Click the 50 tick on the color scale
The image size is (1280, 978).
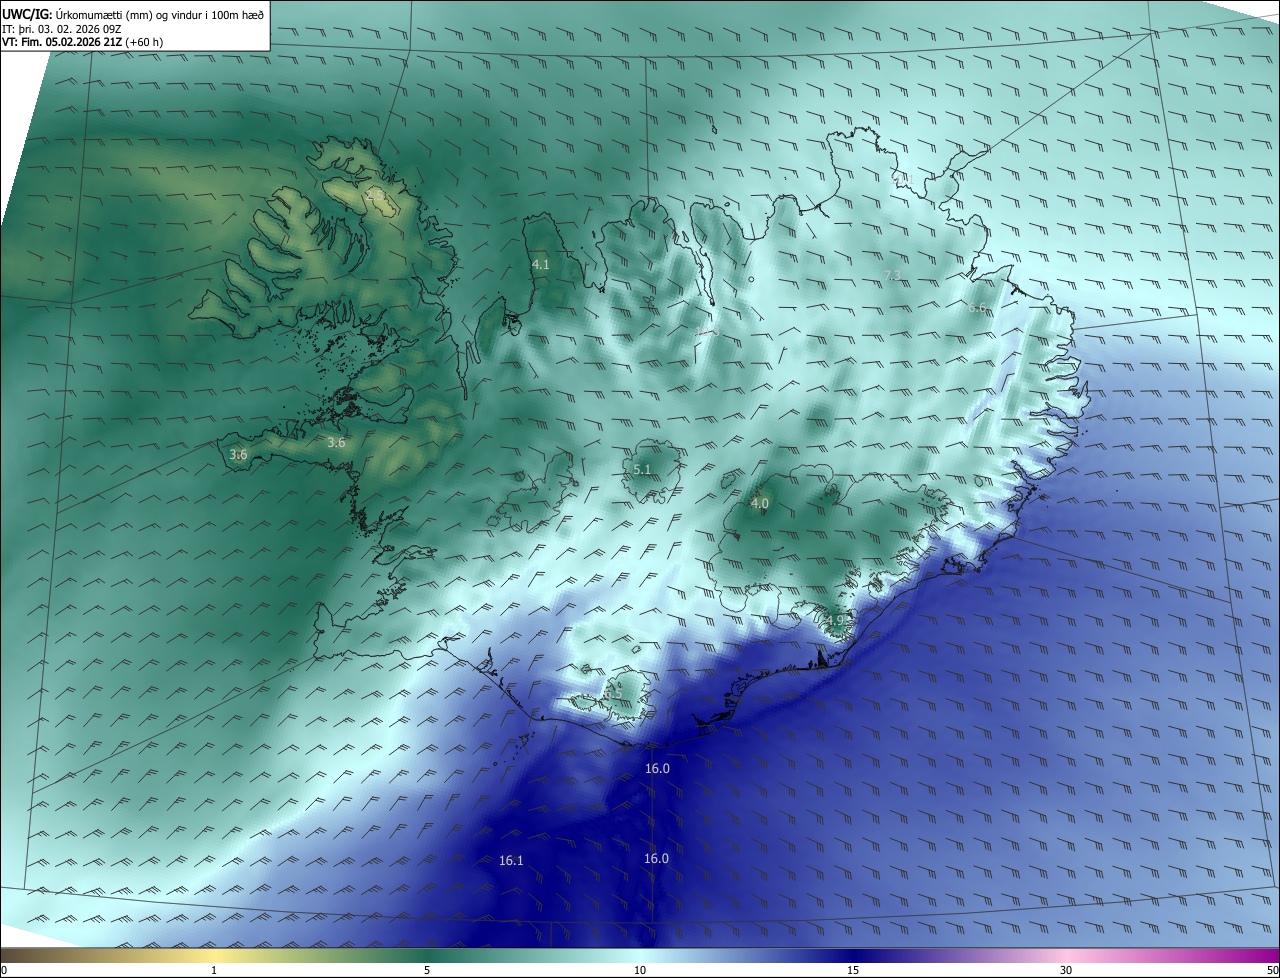1272,971
